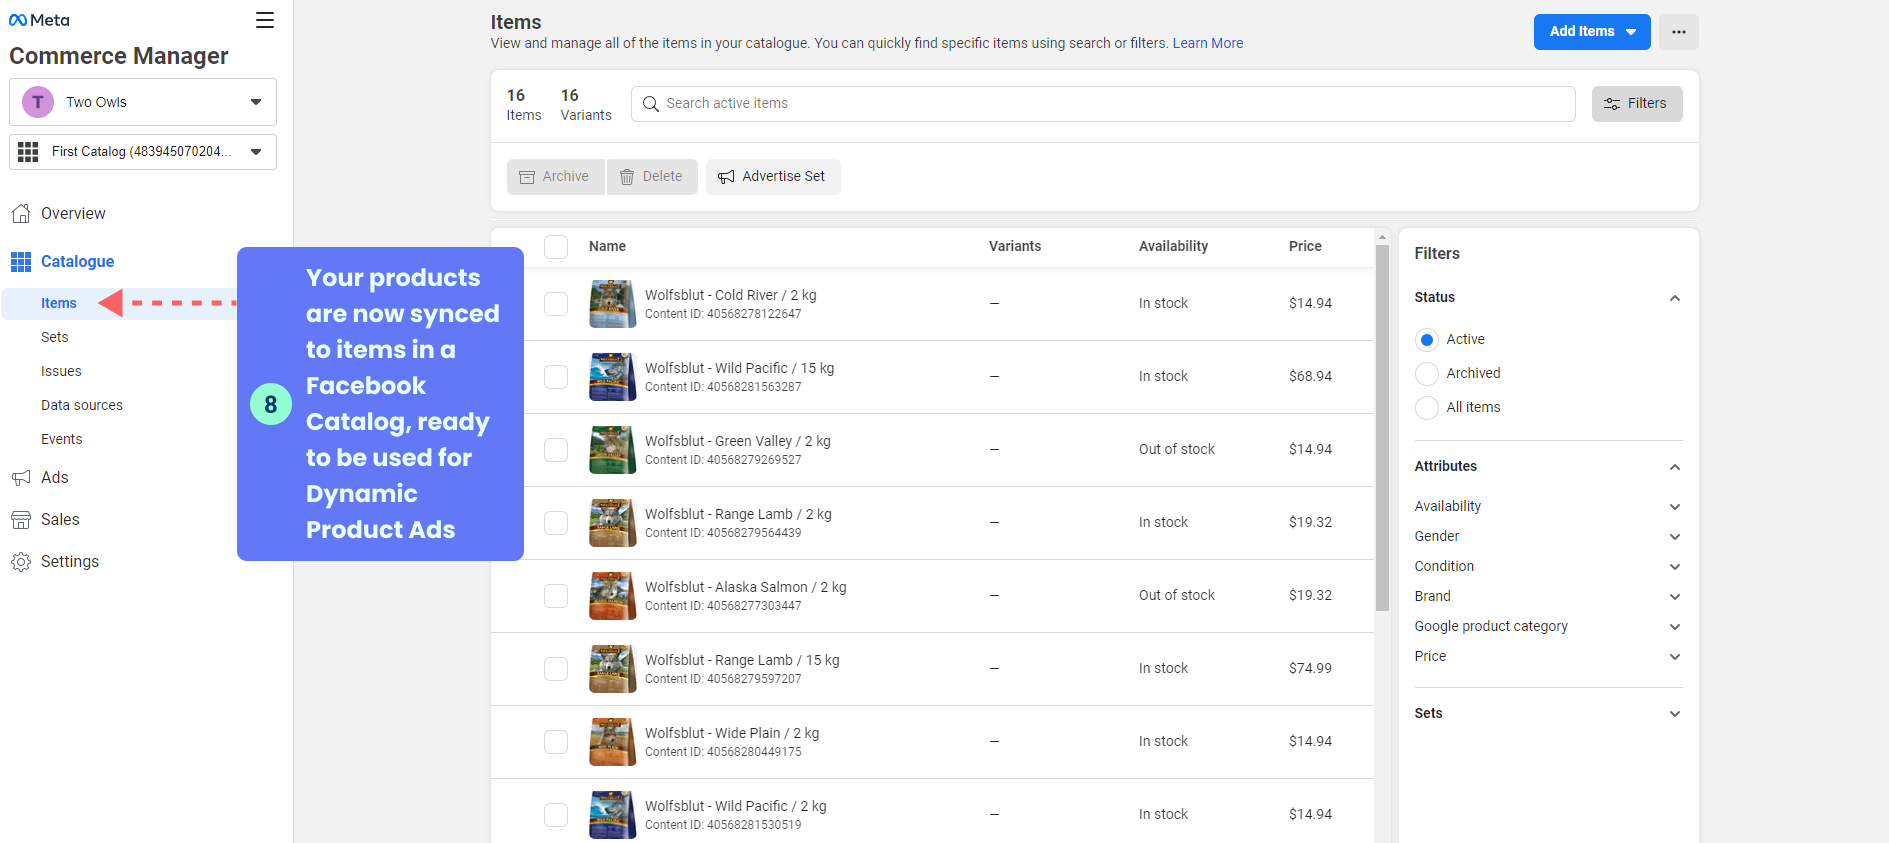Click the search magnifier icon
Viewport: 1889px width, 843px height.
point(651,104)
